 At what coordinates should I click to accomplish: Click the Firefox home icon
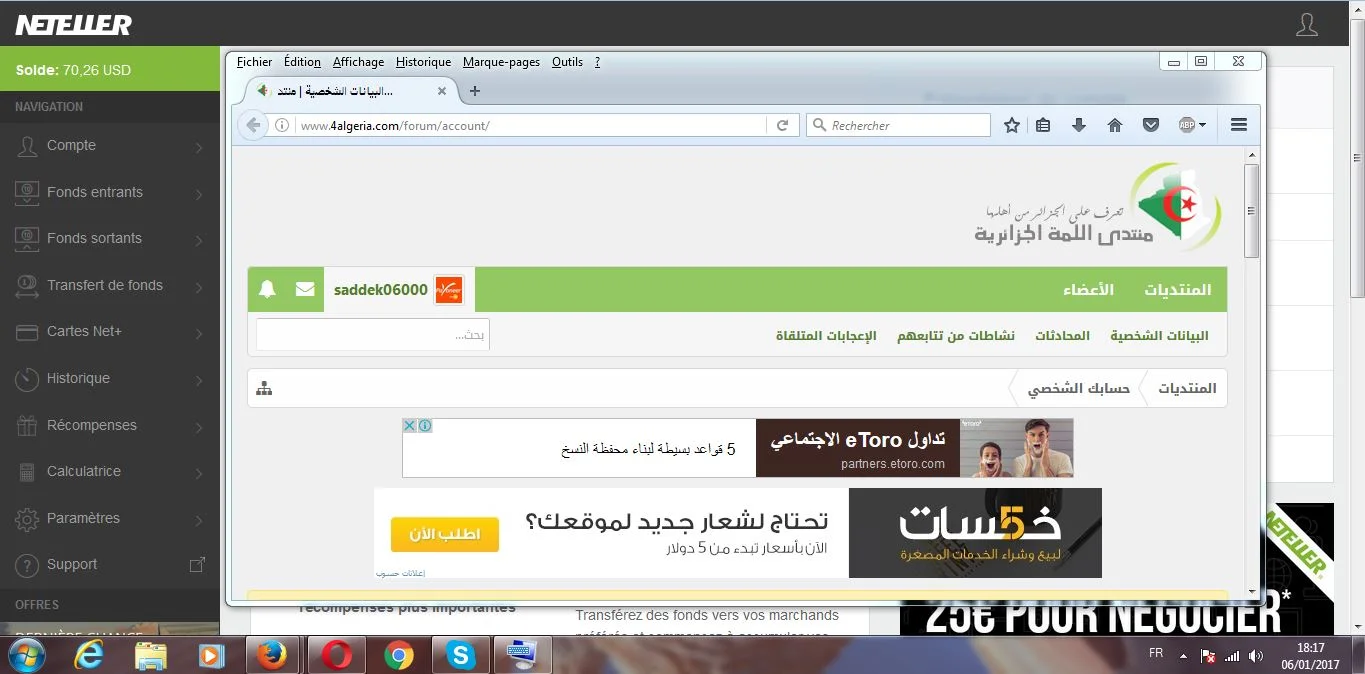pyautogui.click(x=1115, y=125)
